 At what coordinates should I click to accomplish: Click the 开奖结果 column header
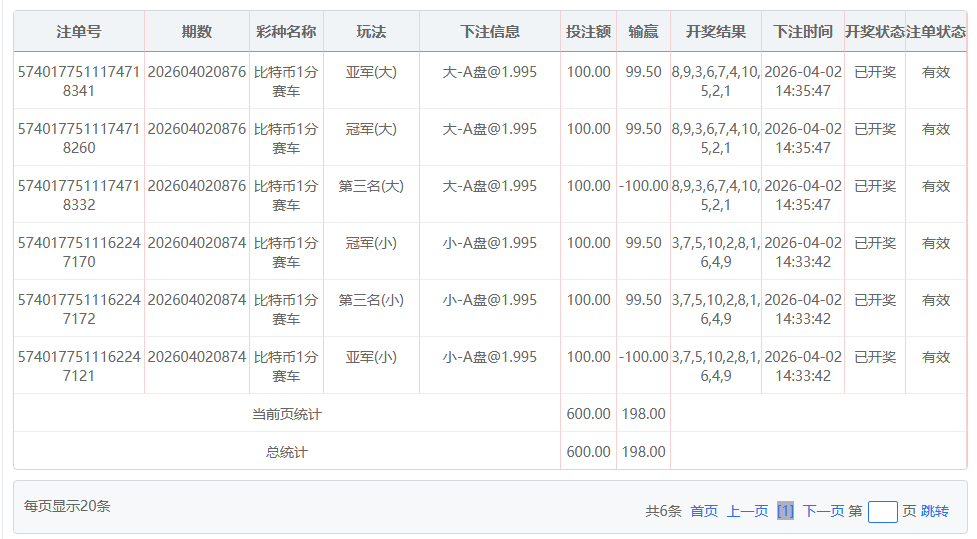click(716, 32)
